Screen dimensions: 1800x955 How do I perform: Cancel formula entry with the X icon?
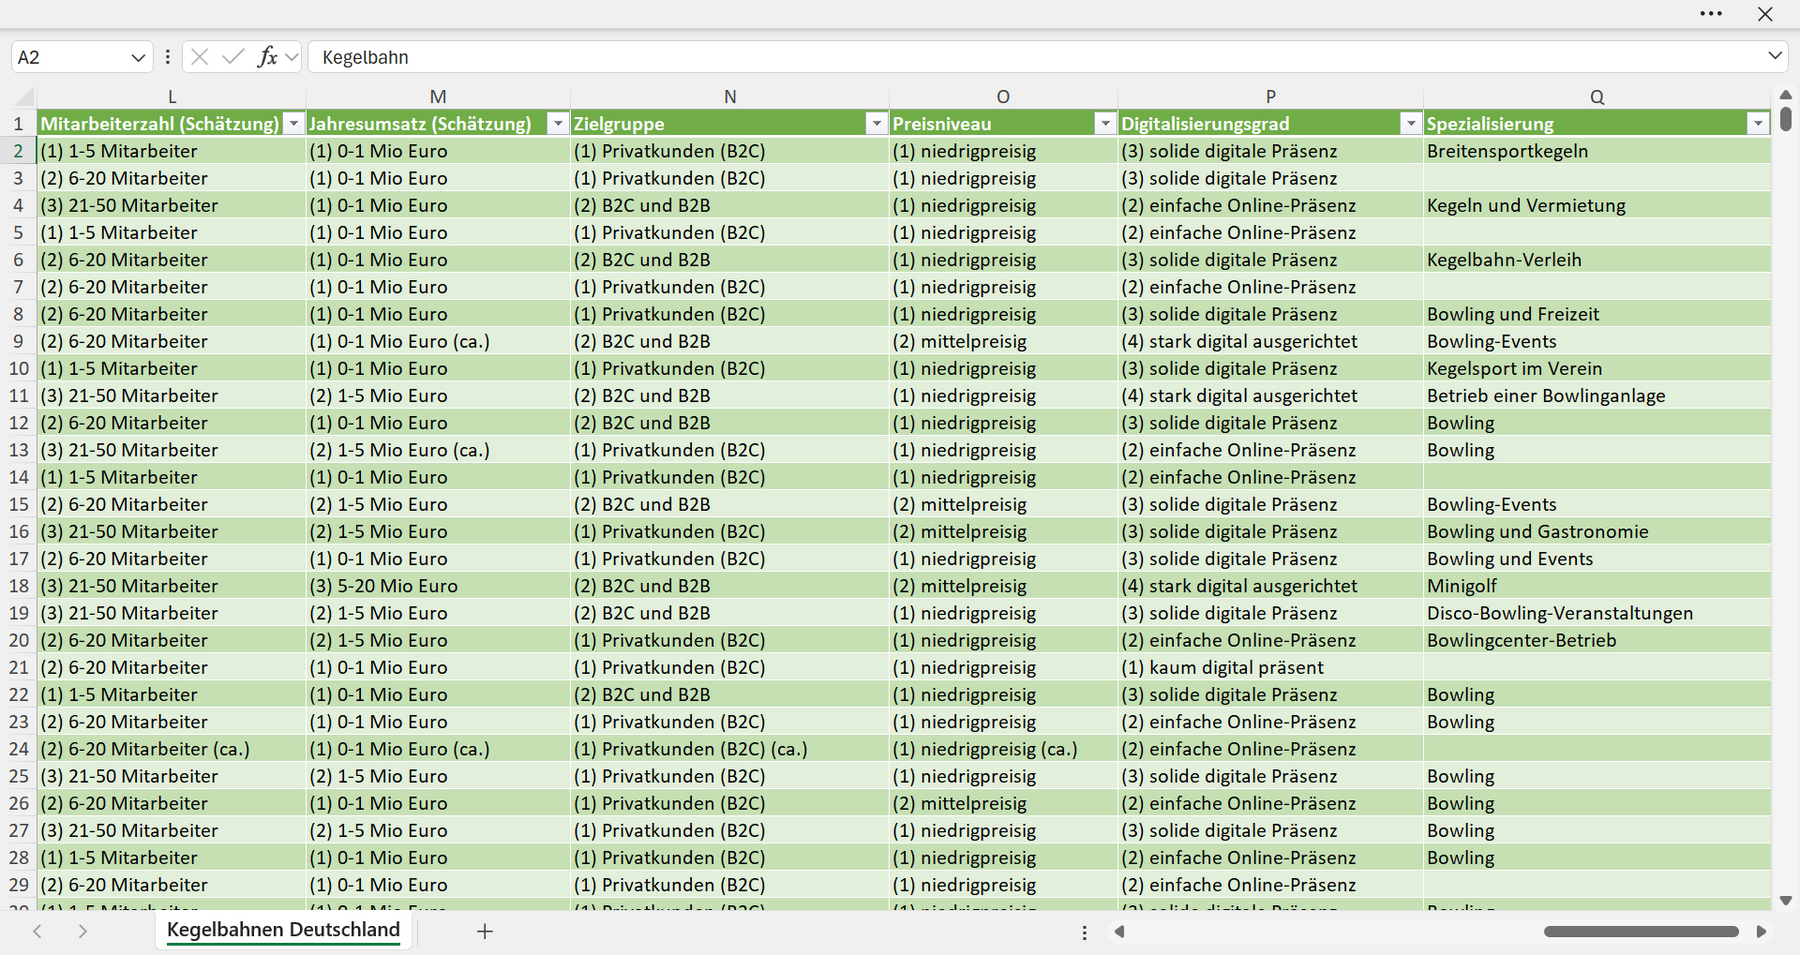[x=199, y=57]
